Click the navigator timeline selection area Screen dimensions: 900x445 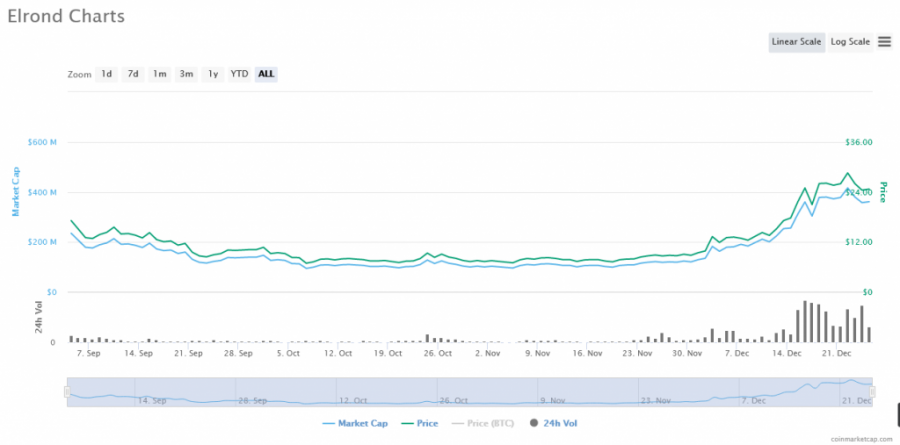[x=470, y=392]
